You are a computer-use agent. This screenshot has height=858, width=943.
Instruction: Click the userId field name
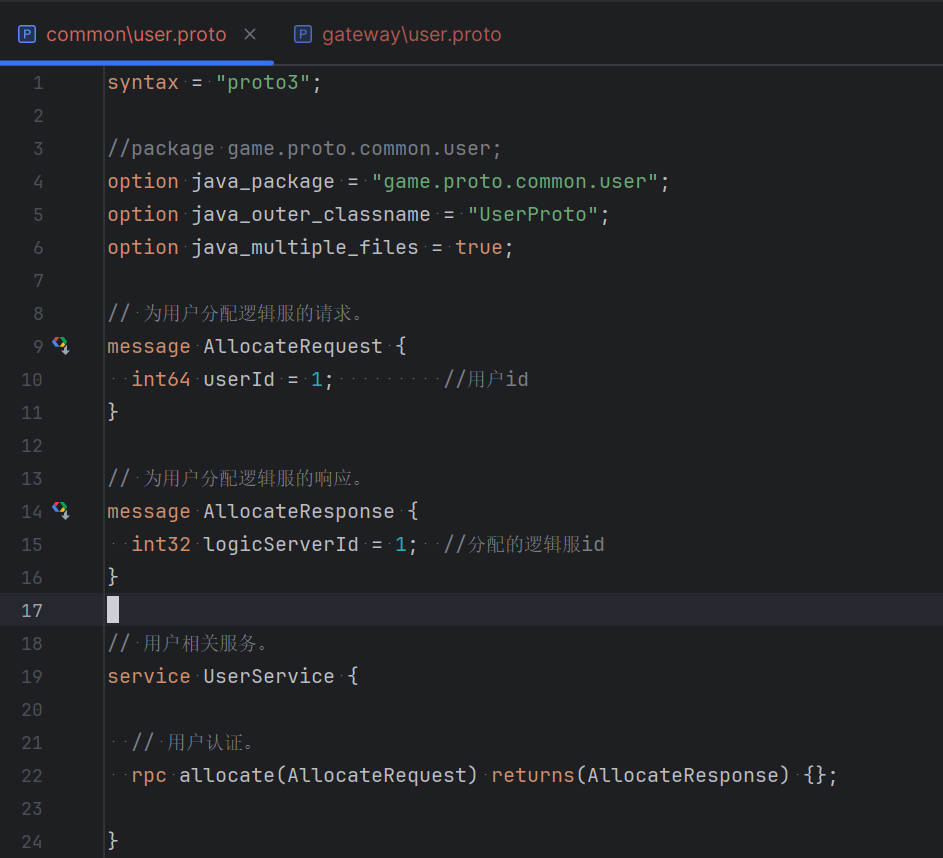[x=239, y=379]
